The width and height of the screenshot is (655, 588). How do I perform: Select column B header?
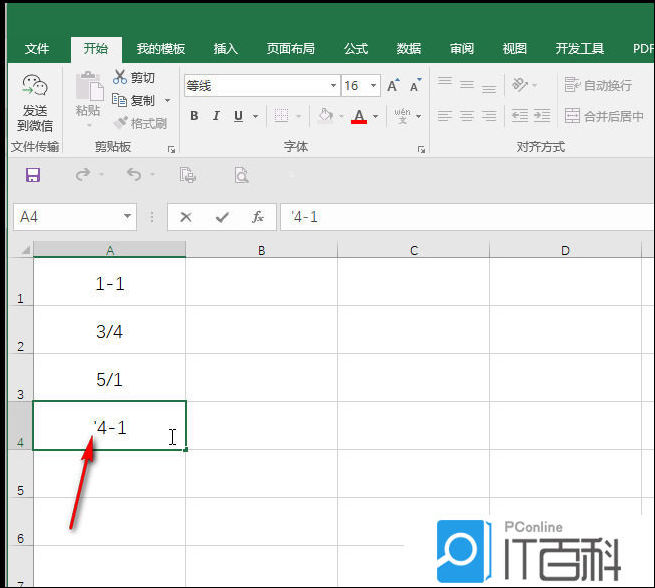pyautogui.click(x=261, y=250)
